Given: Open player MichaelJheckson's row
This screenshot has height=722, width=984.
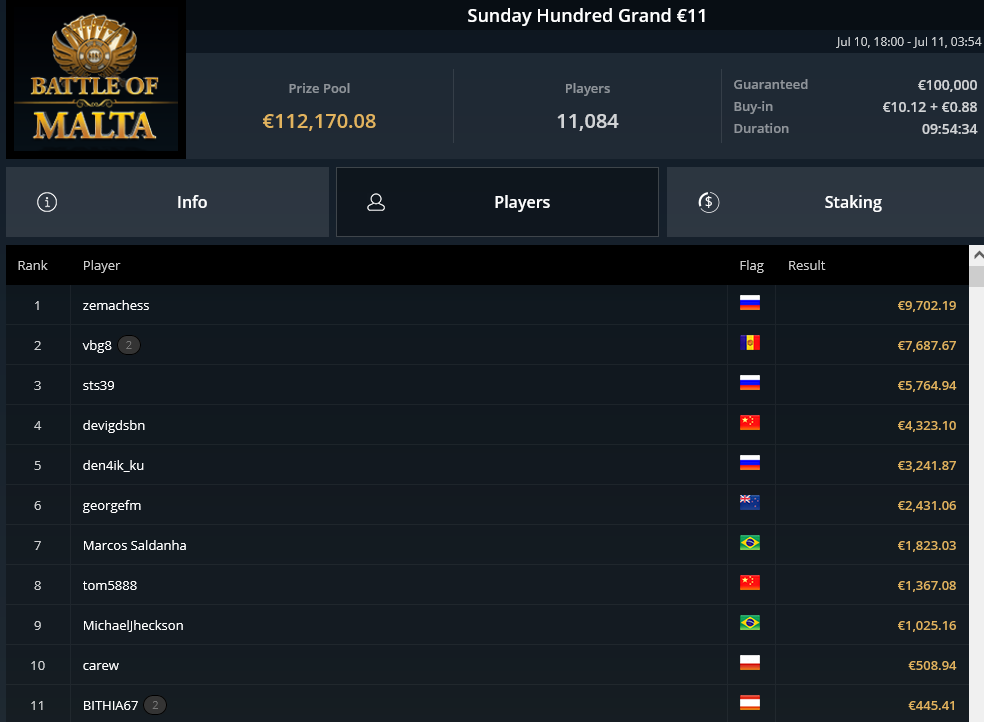Looking at the screenshot, I should pos(487,625).
